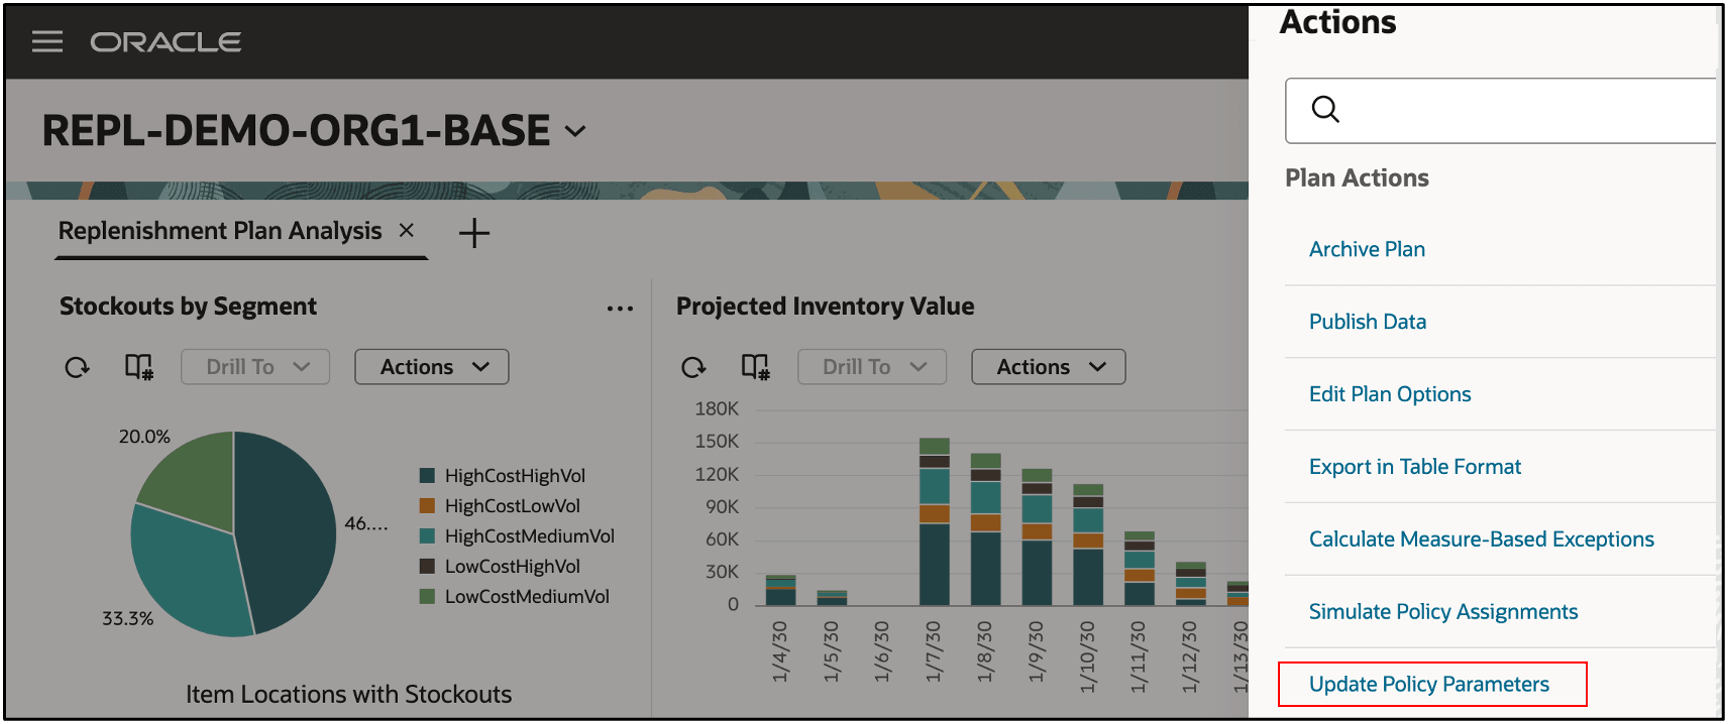Click the stacked bar for 1/9/30
This screenshot has width=1728, height=724.
[x=1036, y=537]
